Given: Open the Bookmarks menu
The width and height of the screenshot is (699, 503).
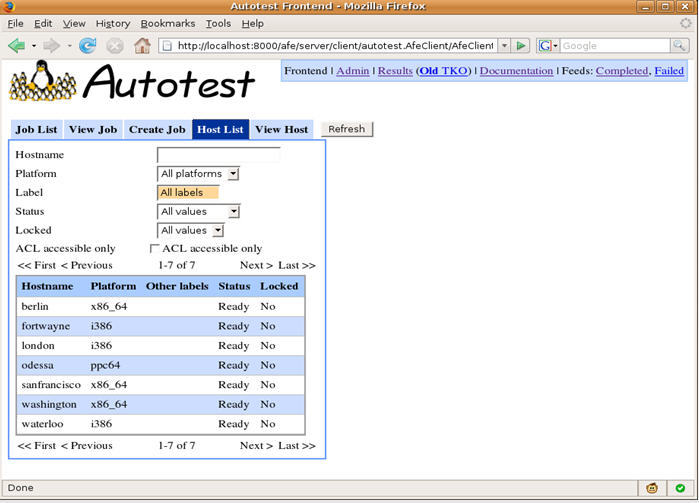Looking at the screenshot, I should [168, 24].
